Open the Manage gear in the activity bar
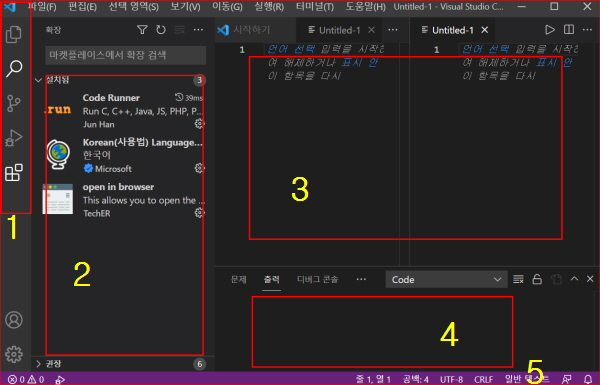The width and height of the screenshot is (600, 385). [14, 354]
